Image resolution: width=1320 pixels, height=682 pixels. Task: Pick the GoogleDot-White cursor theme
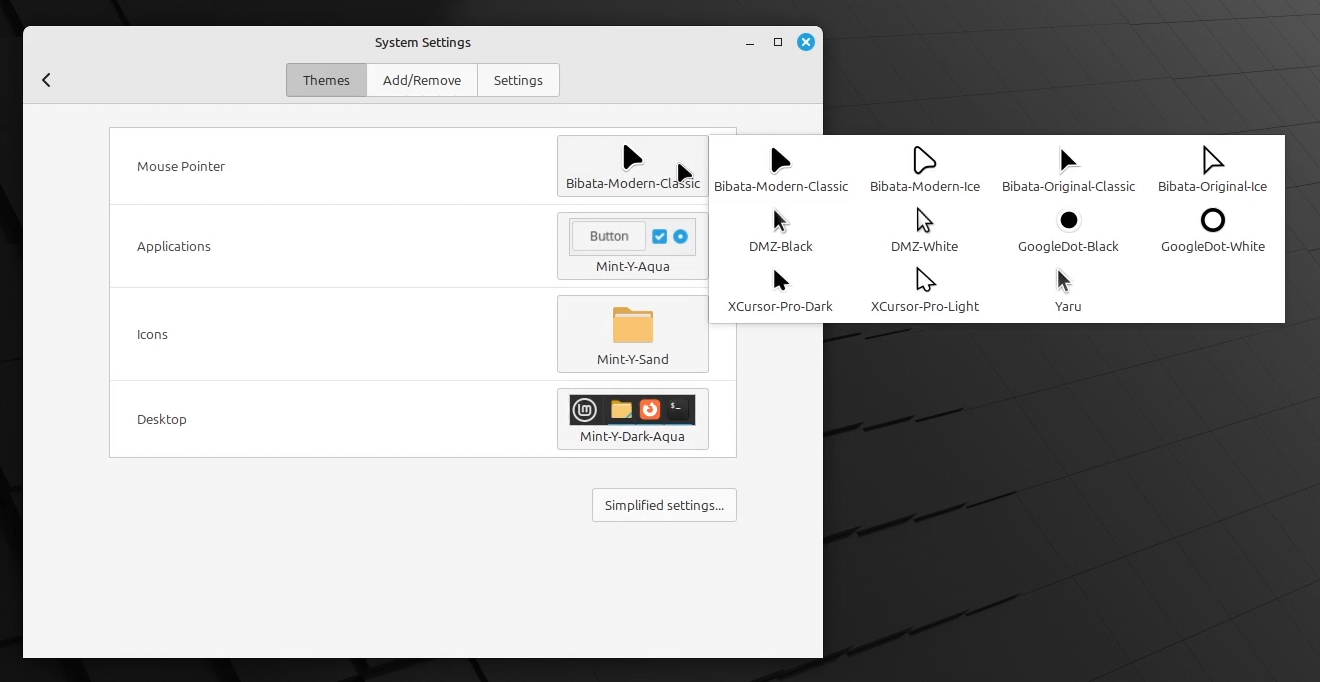[1212, 229]
